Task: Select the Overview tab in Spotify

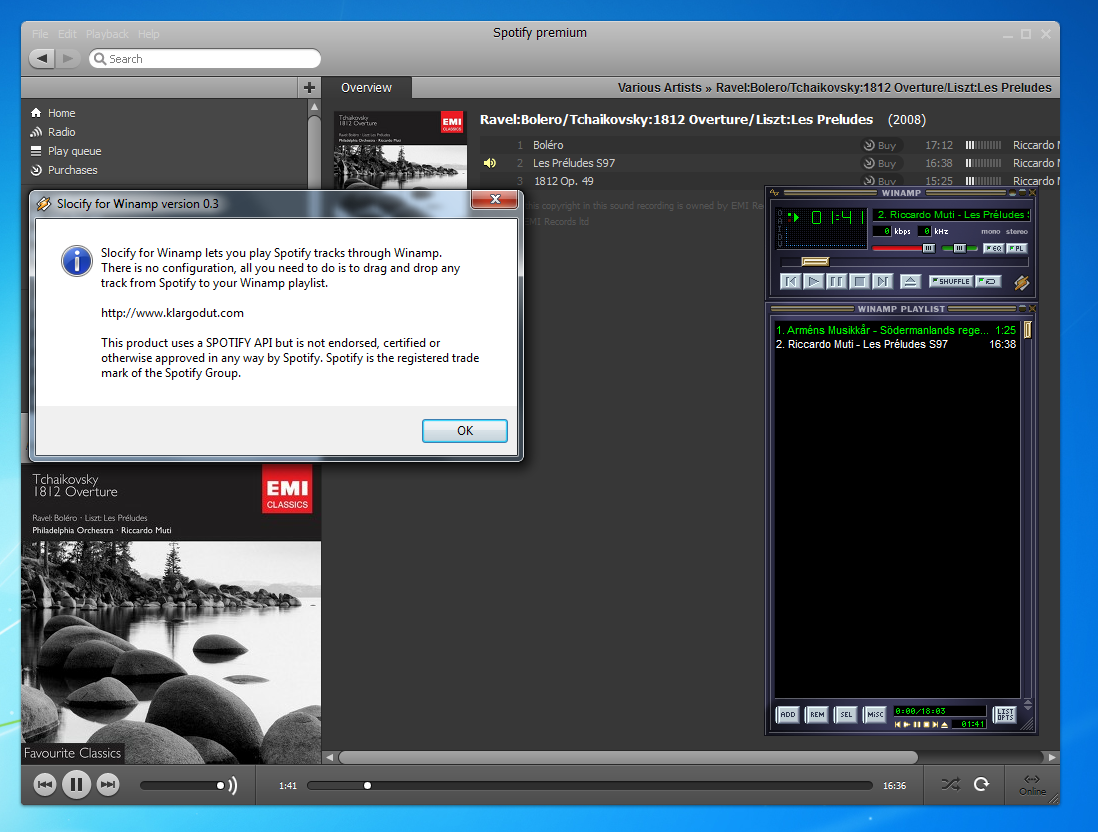Action: tap(366, 88)
